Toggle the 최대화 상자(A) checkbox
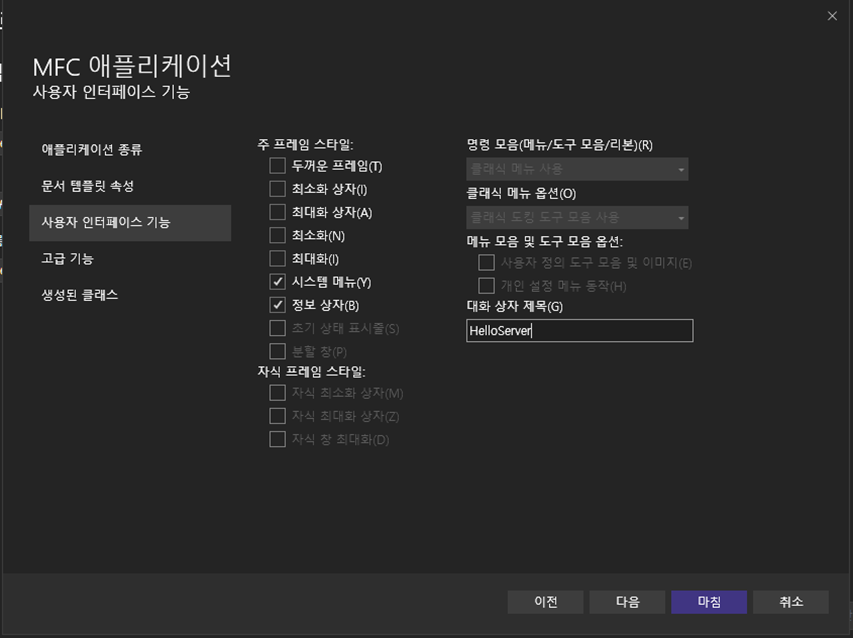Image resolution: width=853 pixels, height=638 pixels. 277,212
